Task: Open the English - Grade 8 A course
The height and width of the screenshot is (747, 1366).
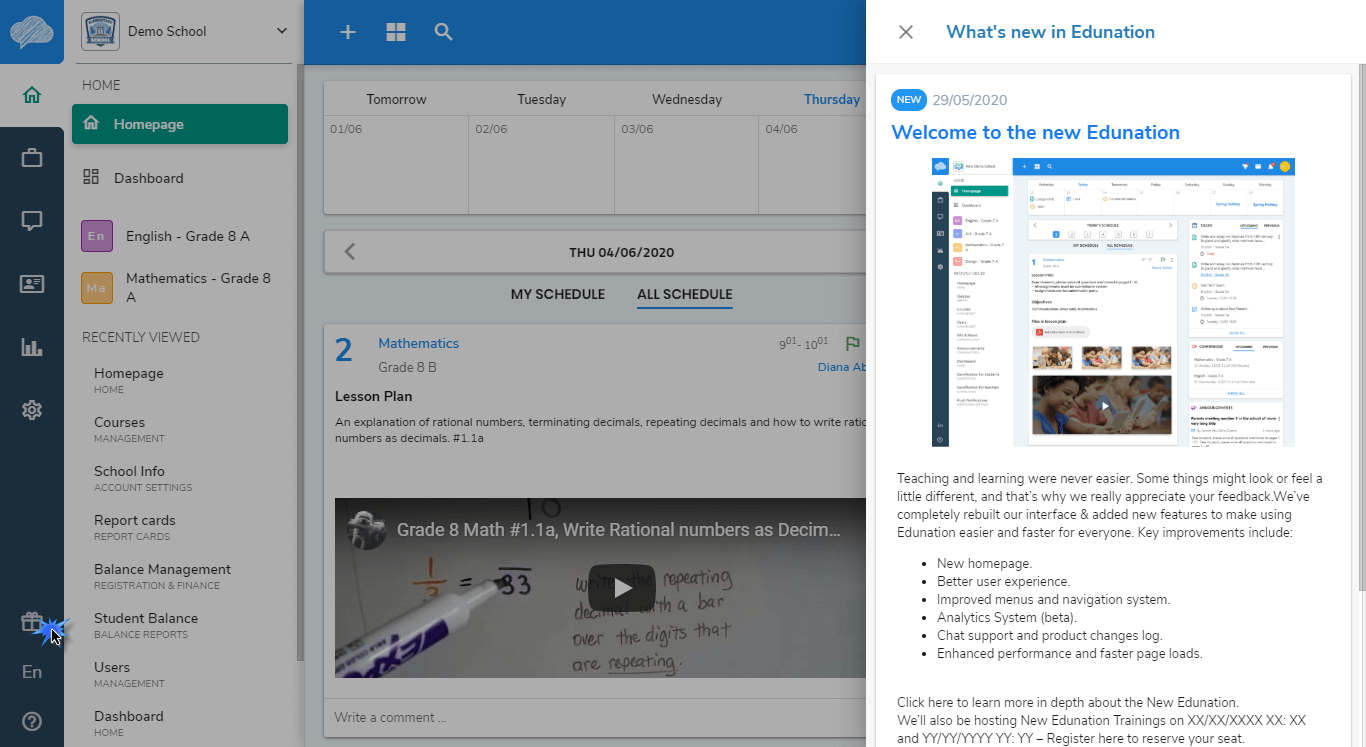Action: click(x=188, y=236)
